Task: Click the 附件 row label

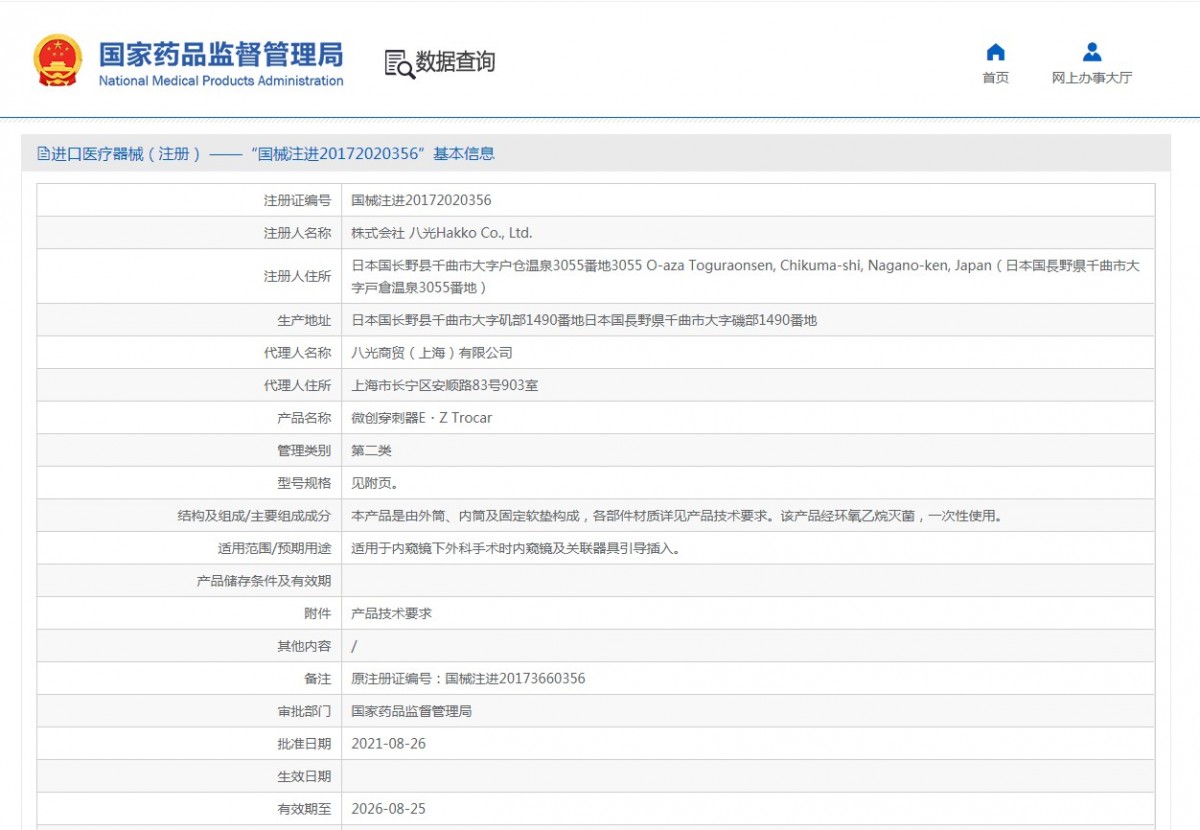Action: [x=318, y=613]
